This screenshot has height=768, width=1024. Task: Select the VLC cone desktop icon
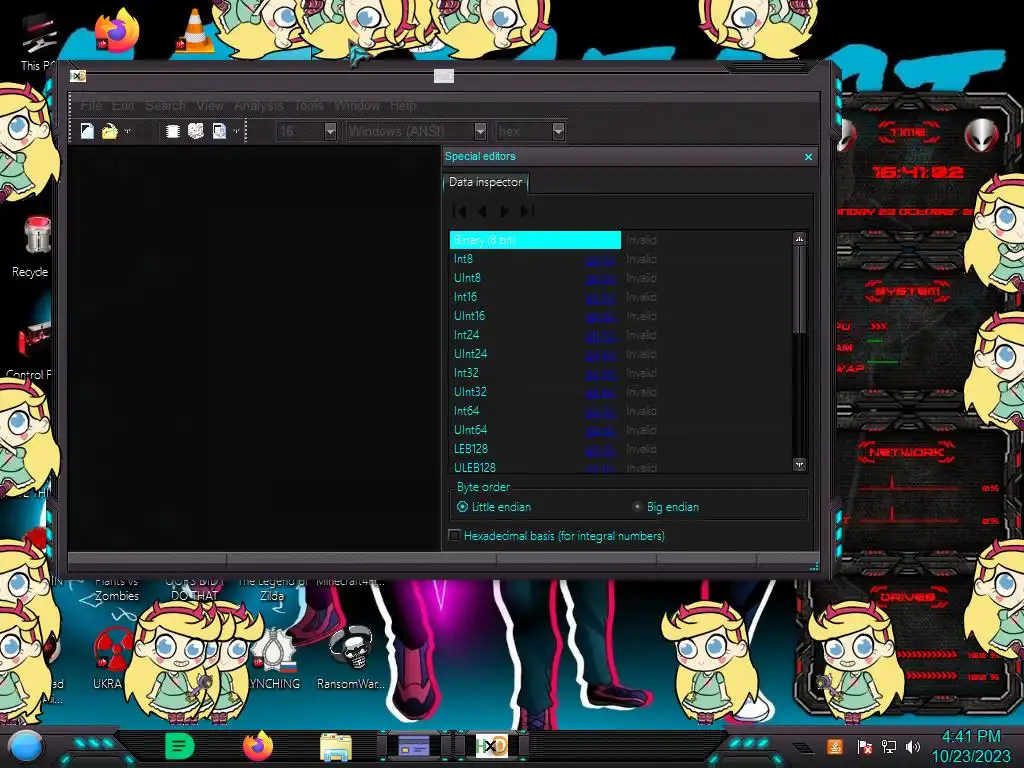[195, 31]
